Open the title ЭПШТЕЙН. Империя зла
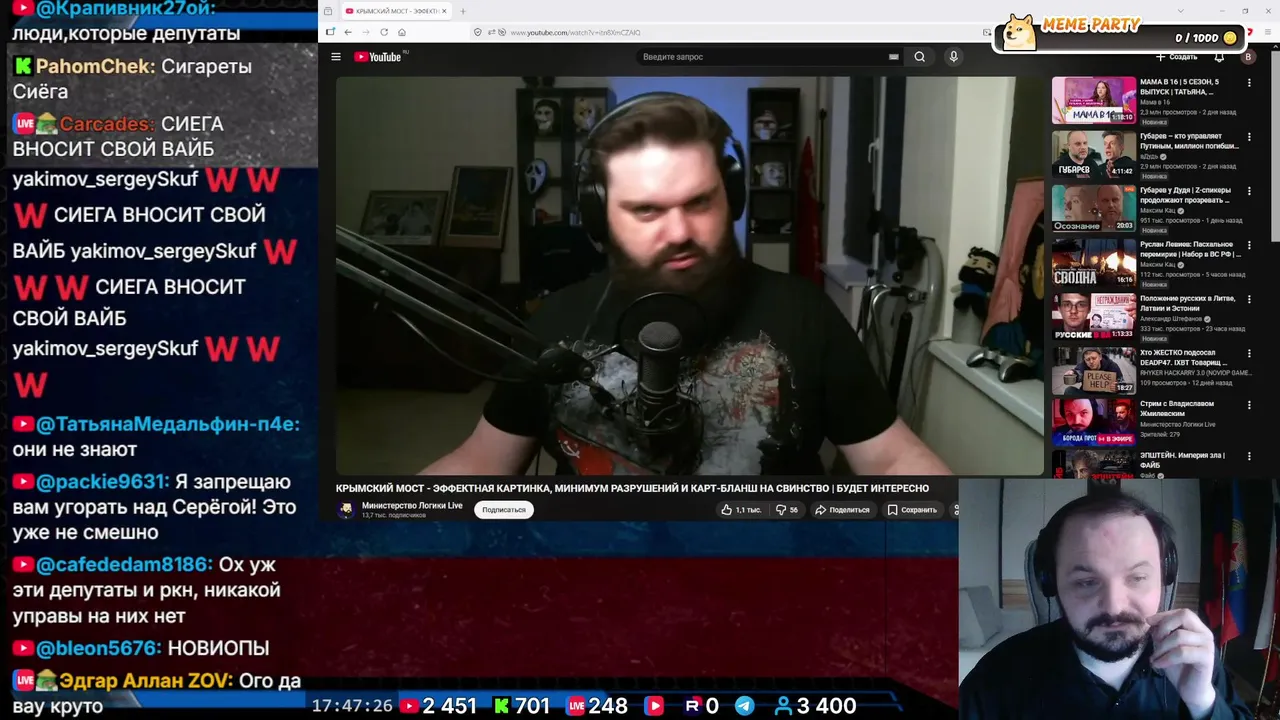1280x720 pixels. (1182, 460)
